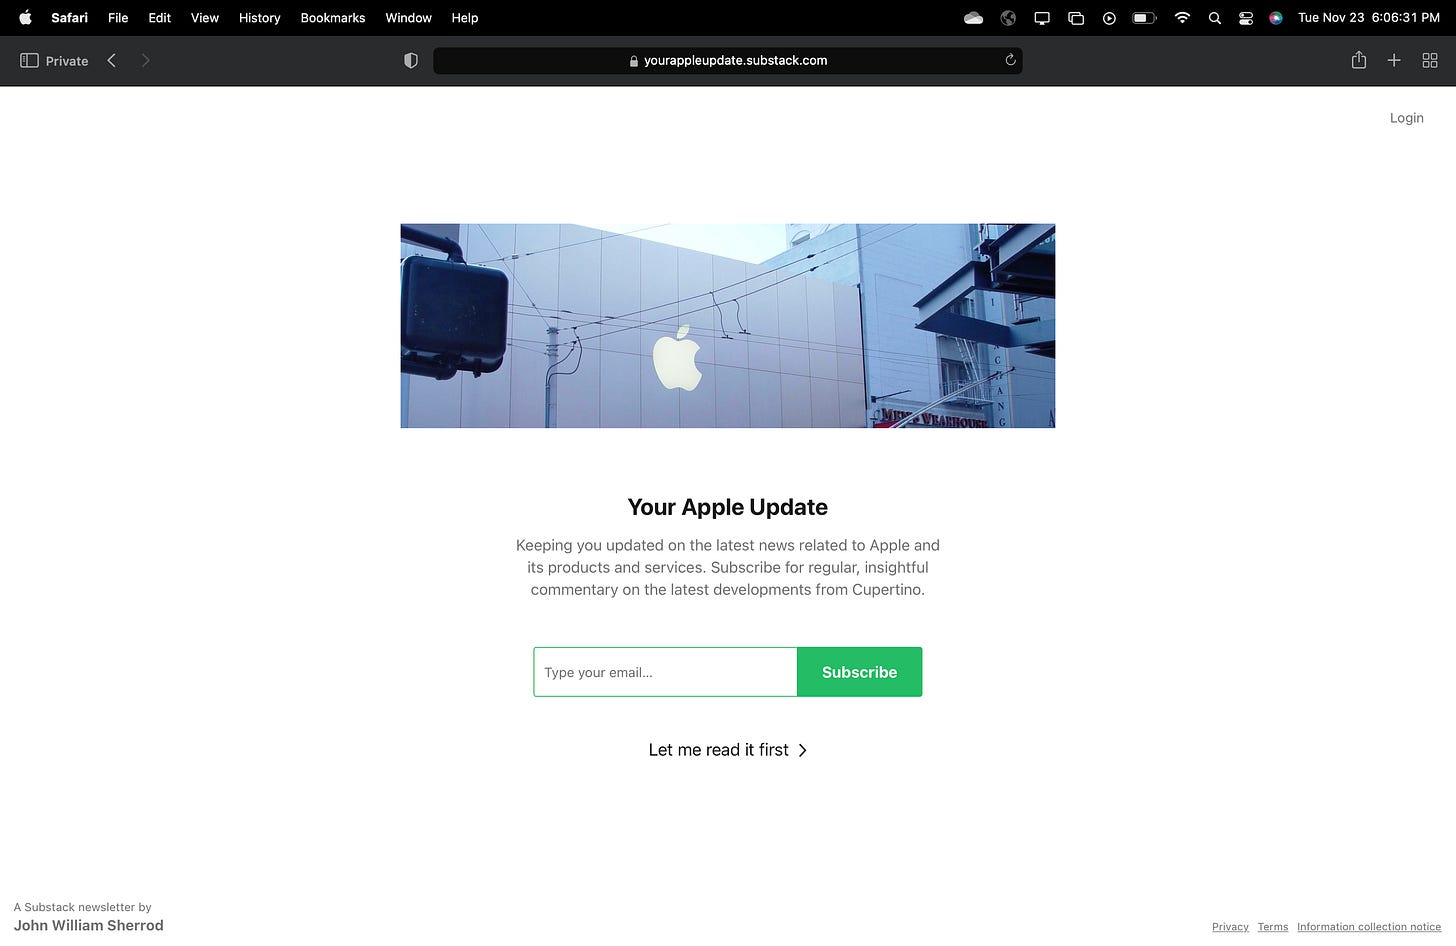Open the Edit menu
The width and height of the screenshot is (1456, 946).
click(x=159, y=18)
